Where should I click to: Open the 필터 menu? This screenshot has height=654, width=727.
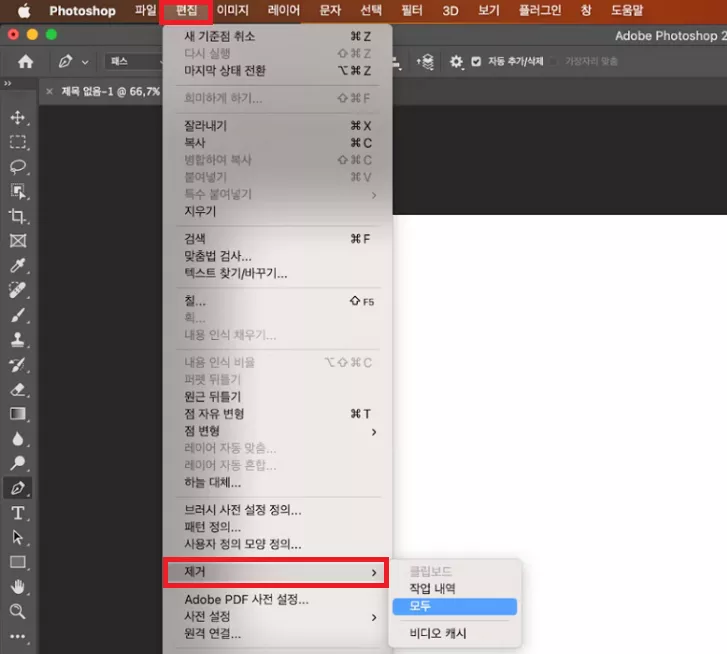[412, 10]
